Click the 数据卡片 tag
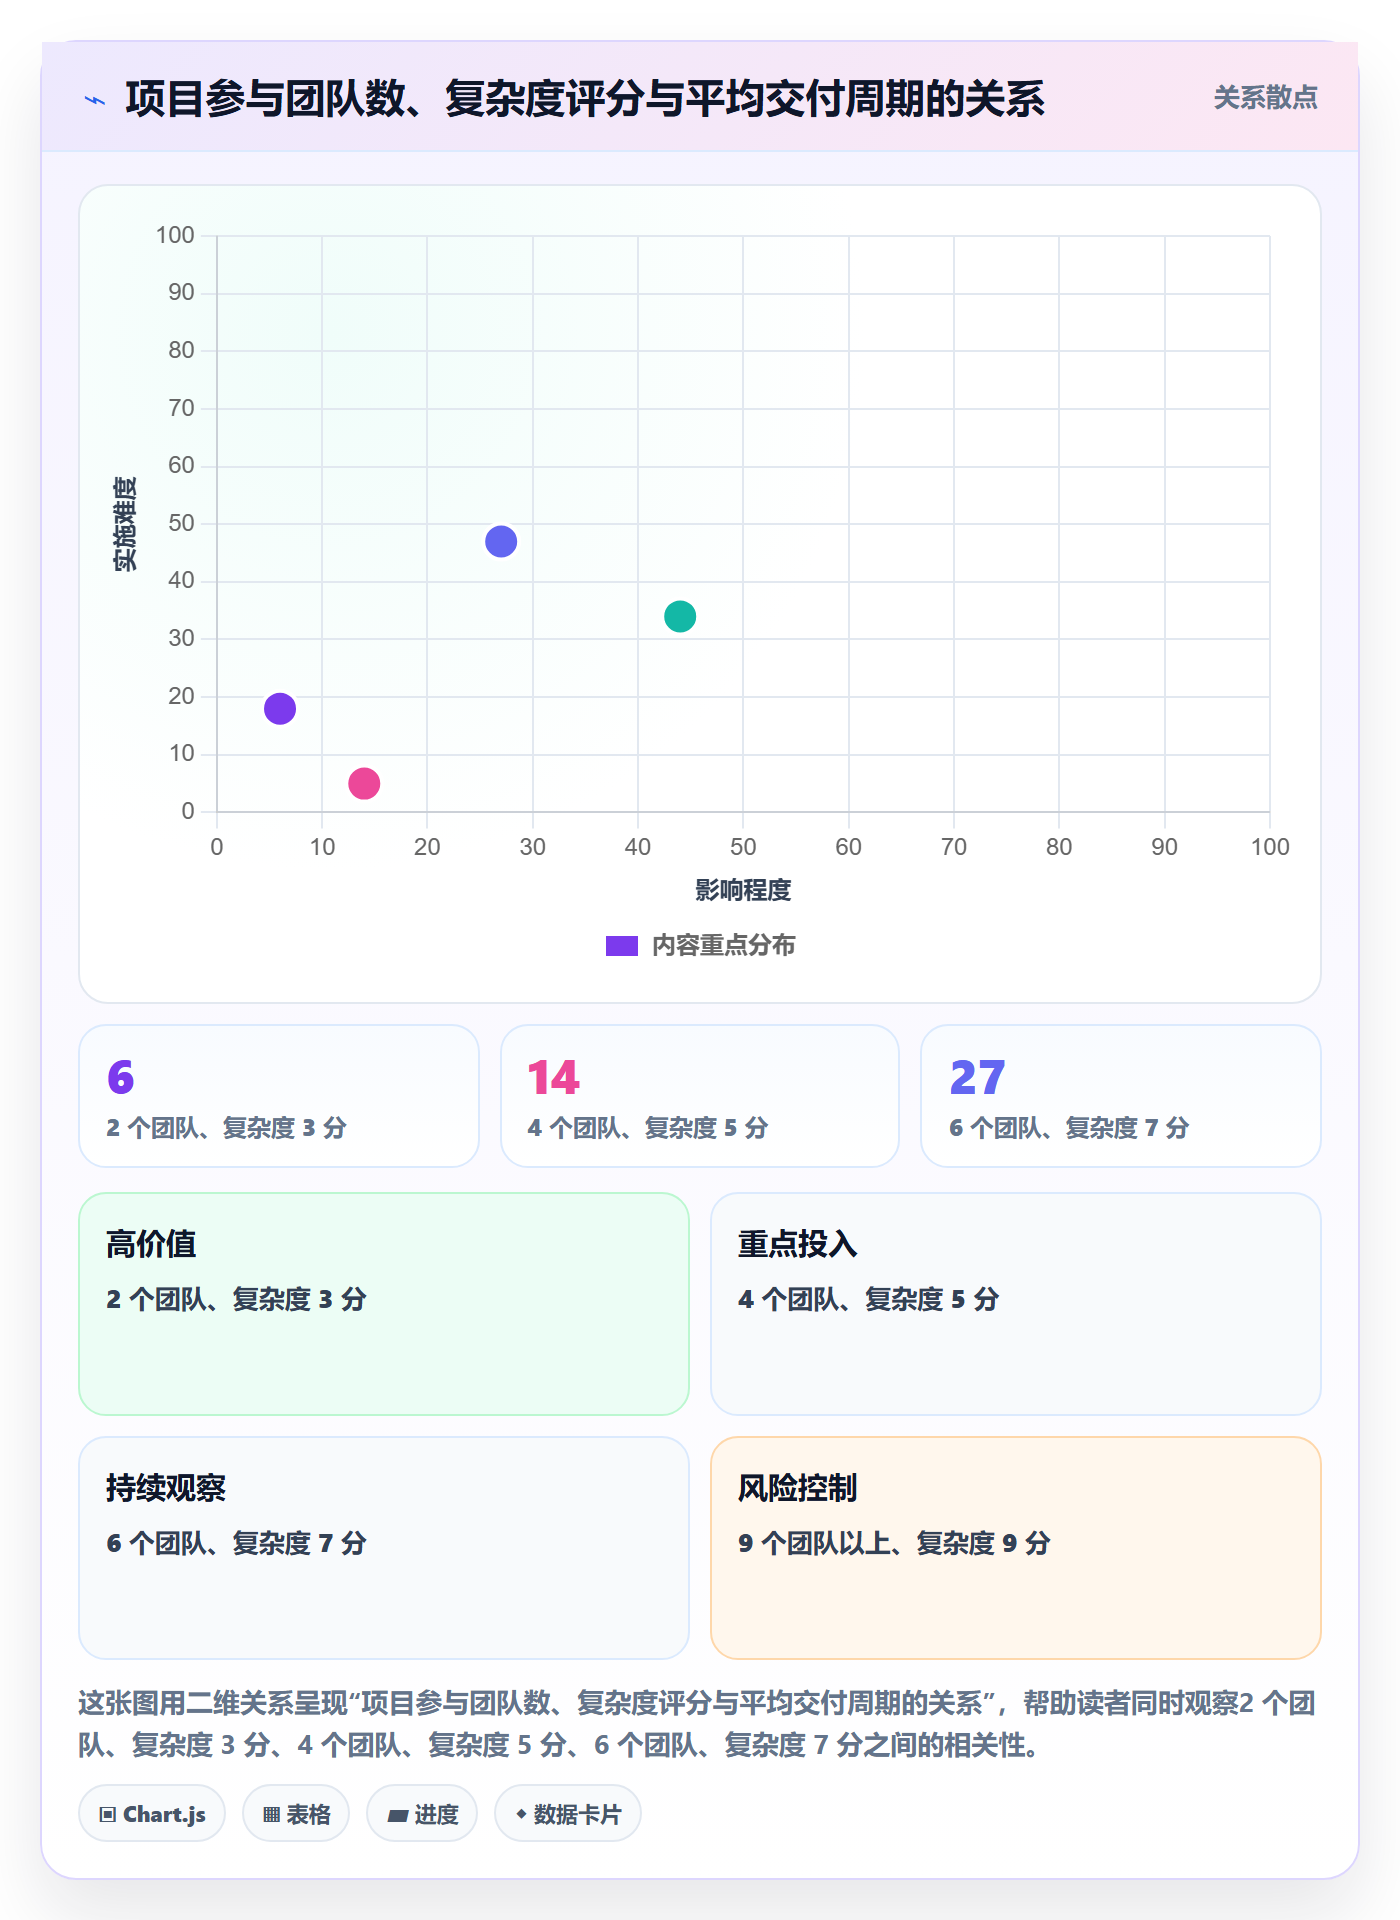Viewport: 1400px width, 1920px height. pos(568,1814)
